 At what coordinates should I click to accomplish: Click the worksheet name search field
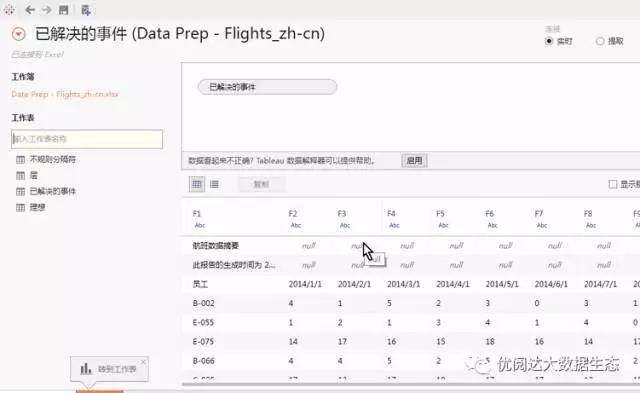[87, 139]
